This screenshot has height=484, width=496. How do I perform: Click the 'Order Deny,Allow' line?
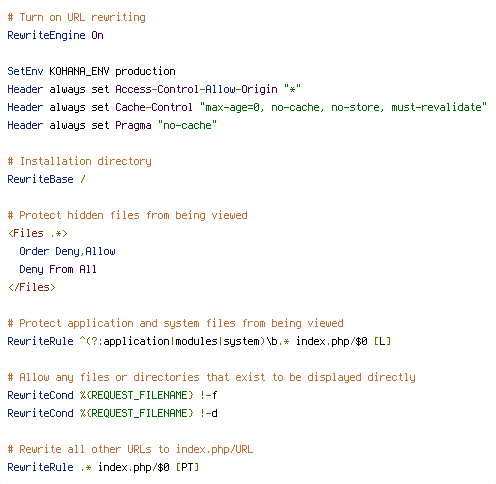point(67,251)
